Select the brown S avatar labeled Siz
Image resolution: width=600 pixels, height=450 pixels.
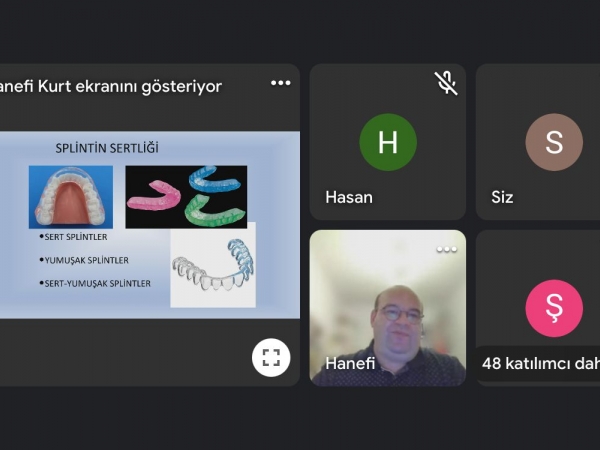point(554,142)
